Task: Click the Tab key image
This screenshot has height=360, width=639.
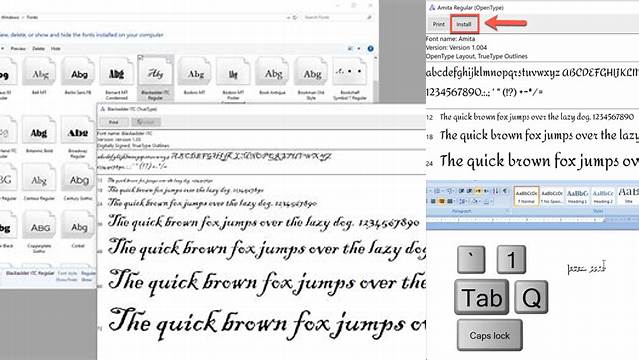Action: [x=482, y=297]
